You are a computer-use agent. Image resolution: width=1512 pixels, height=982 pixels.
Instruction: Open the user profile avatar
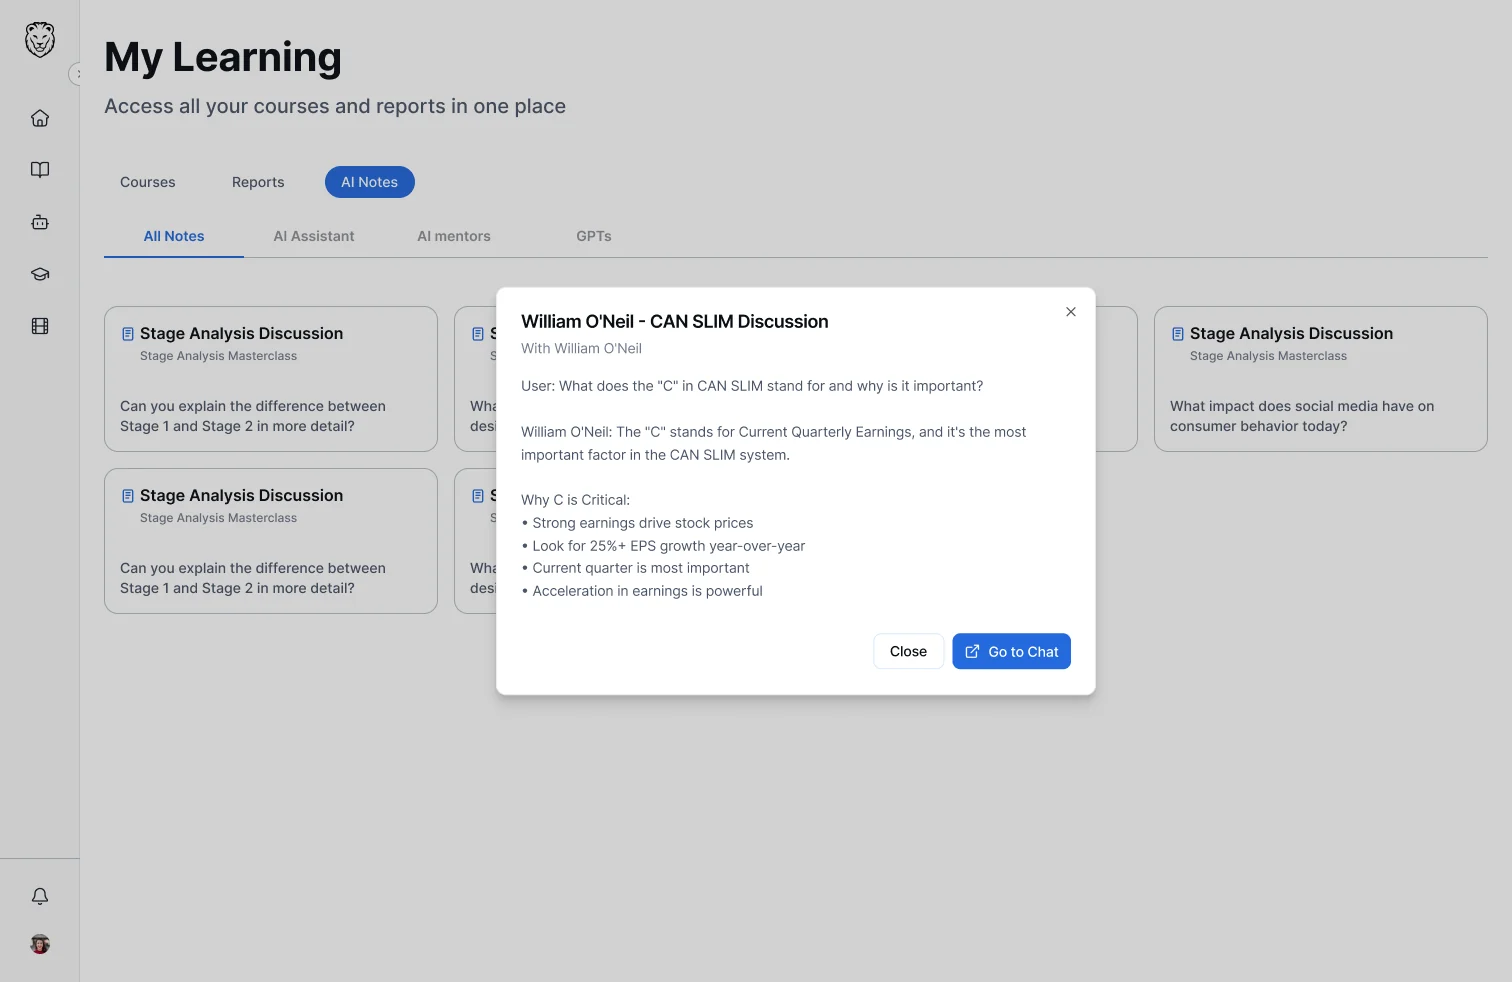click(x=40, y=944)
